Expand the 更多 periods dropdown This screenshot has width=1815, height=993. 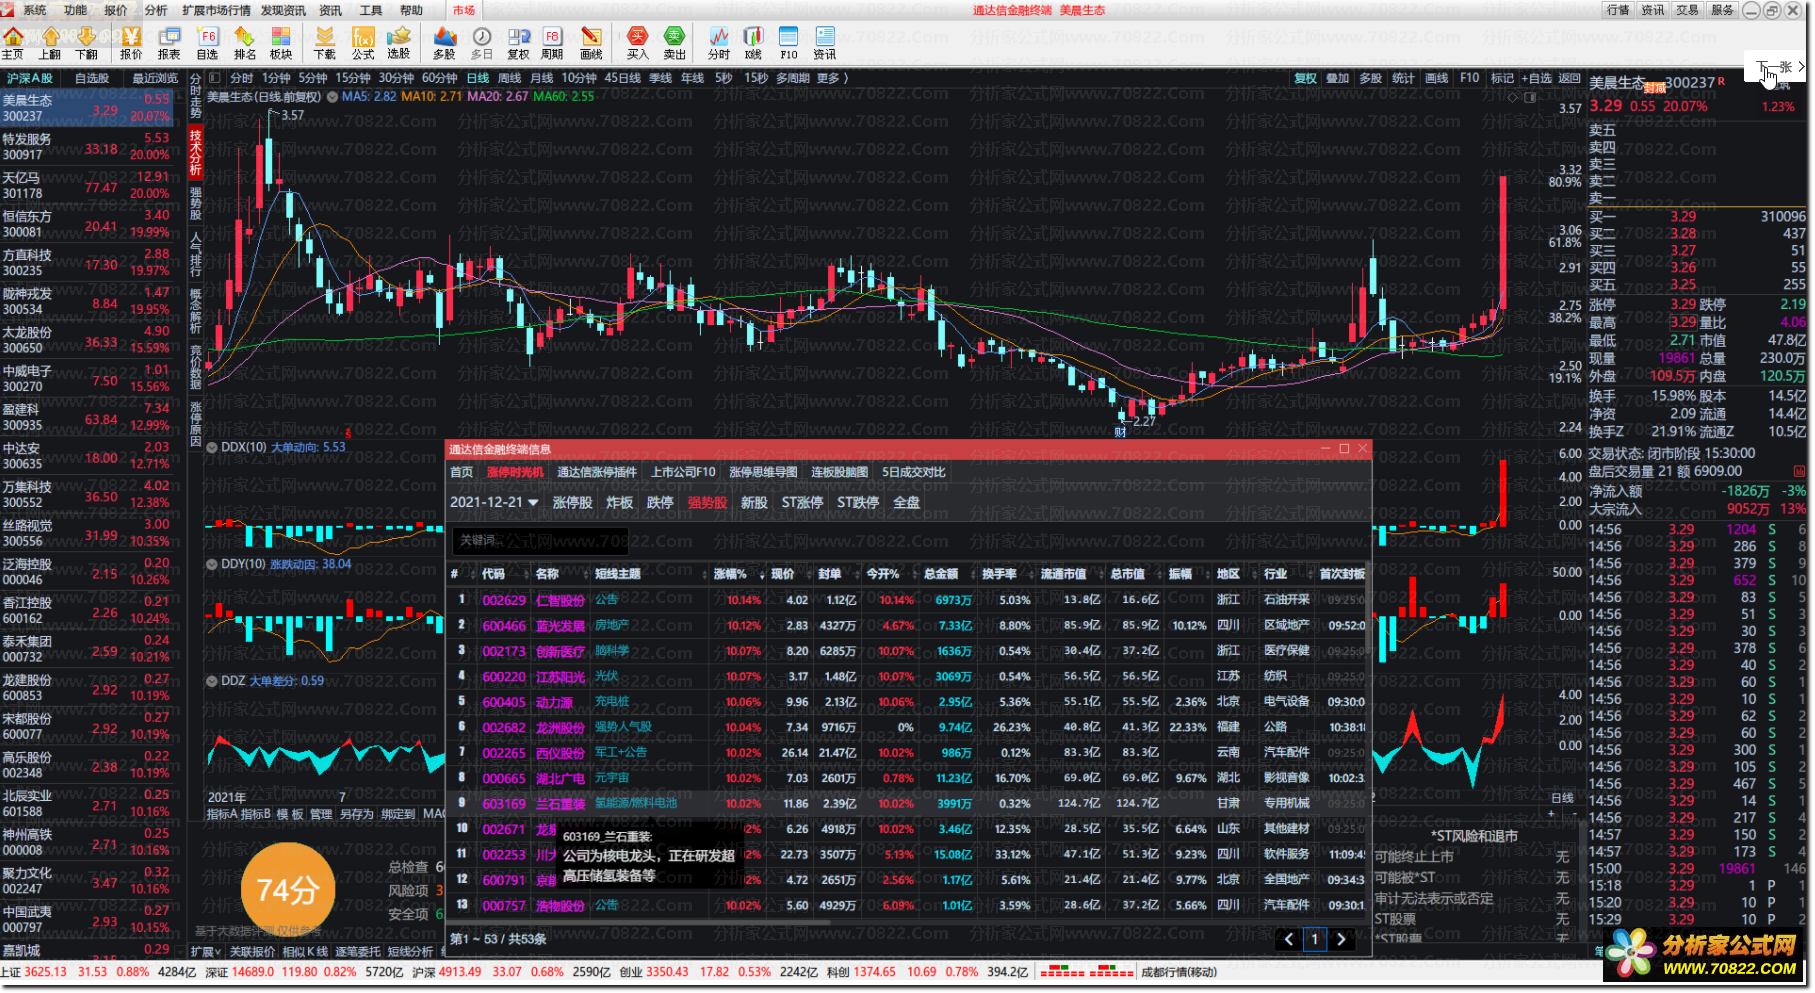coord(832,78)
